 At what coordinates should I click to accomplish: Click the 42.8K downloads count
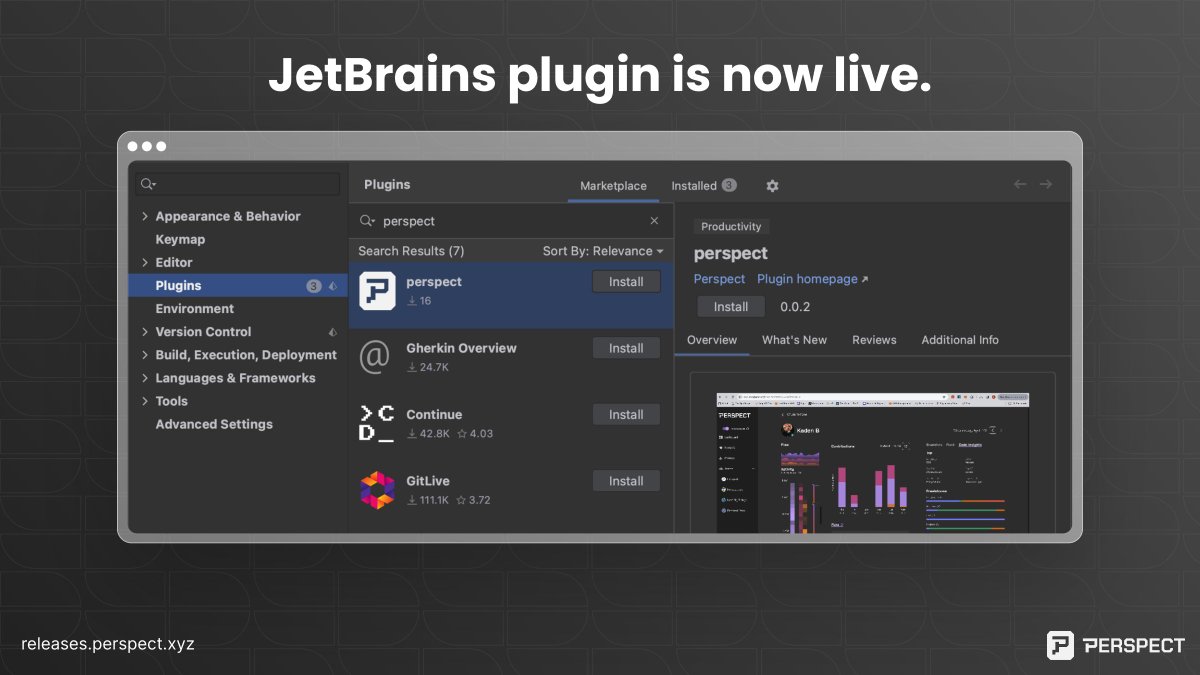click(428, 434)
